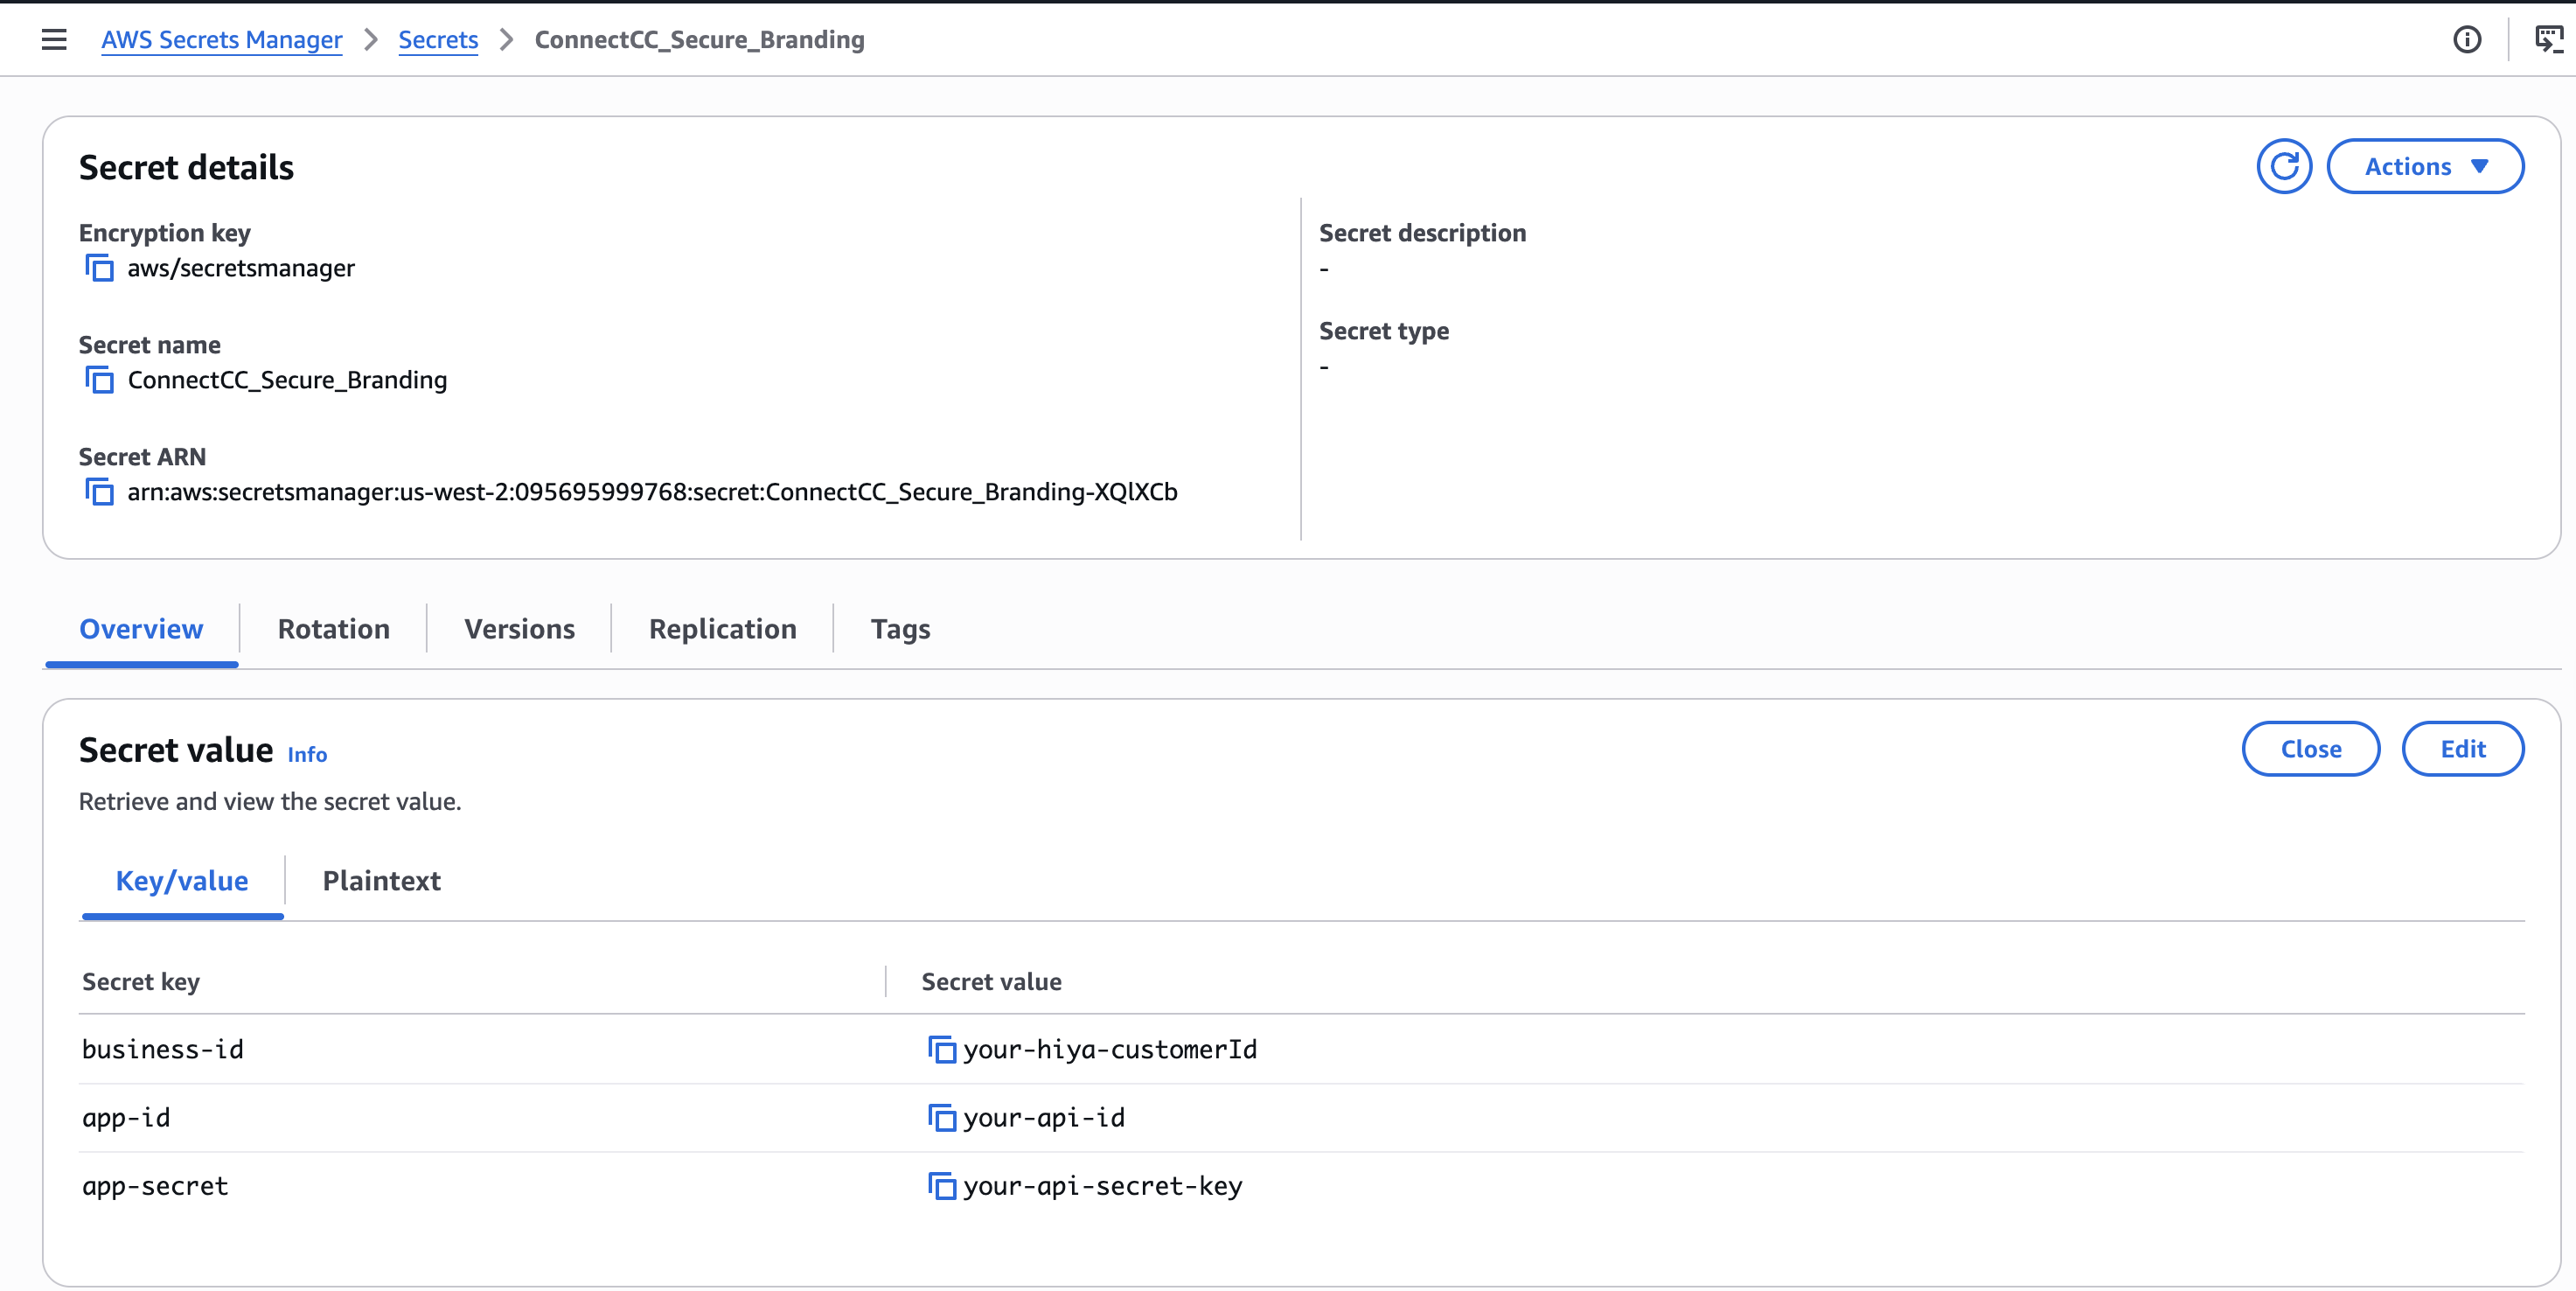Click the Secret type label

1383,331
